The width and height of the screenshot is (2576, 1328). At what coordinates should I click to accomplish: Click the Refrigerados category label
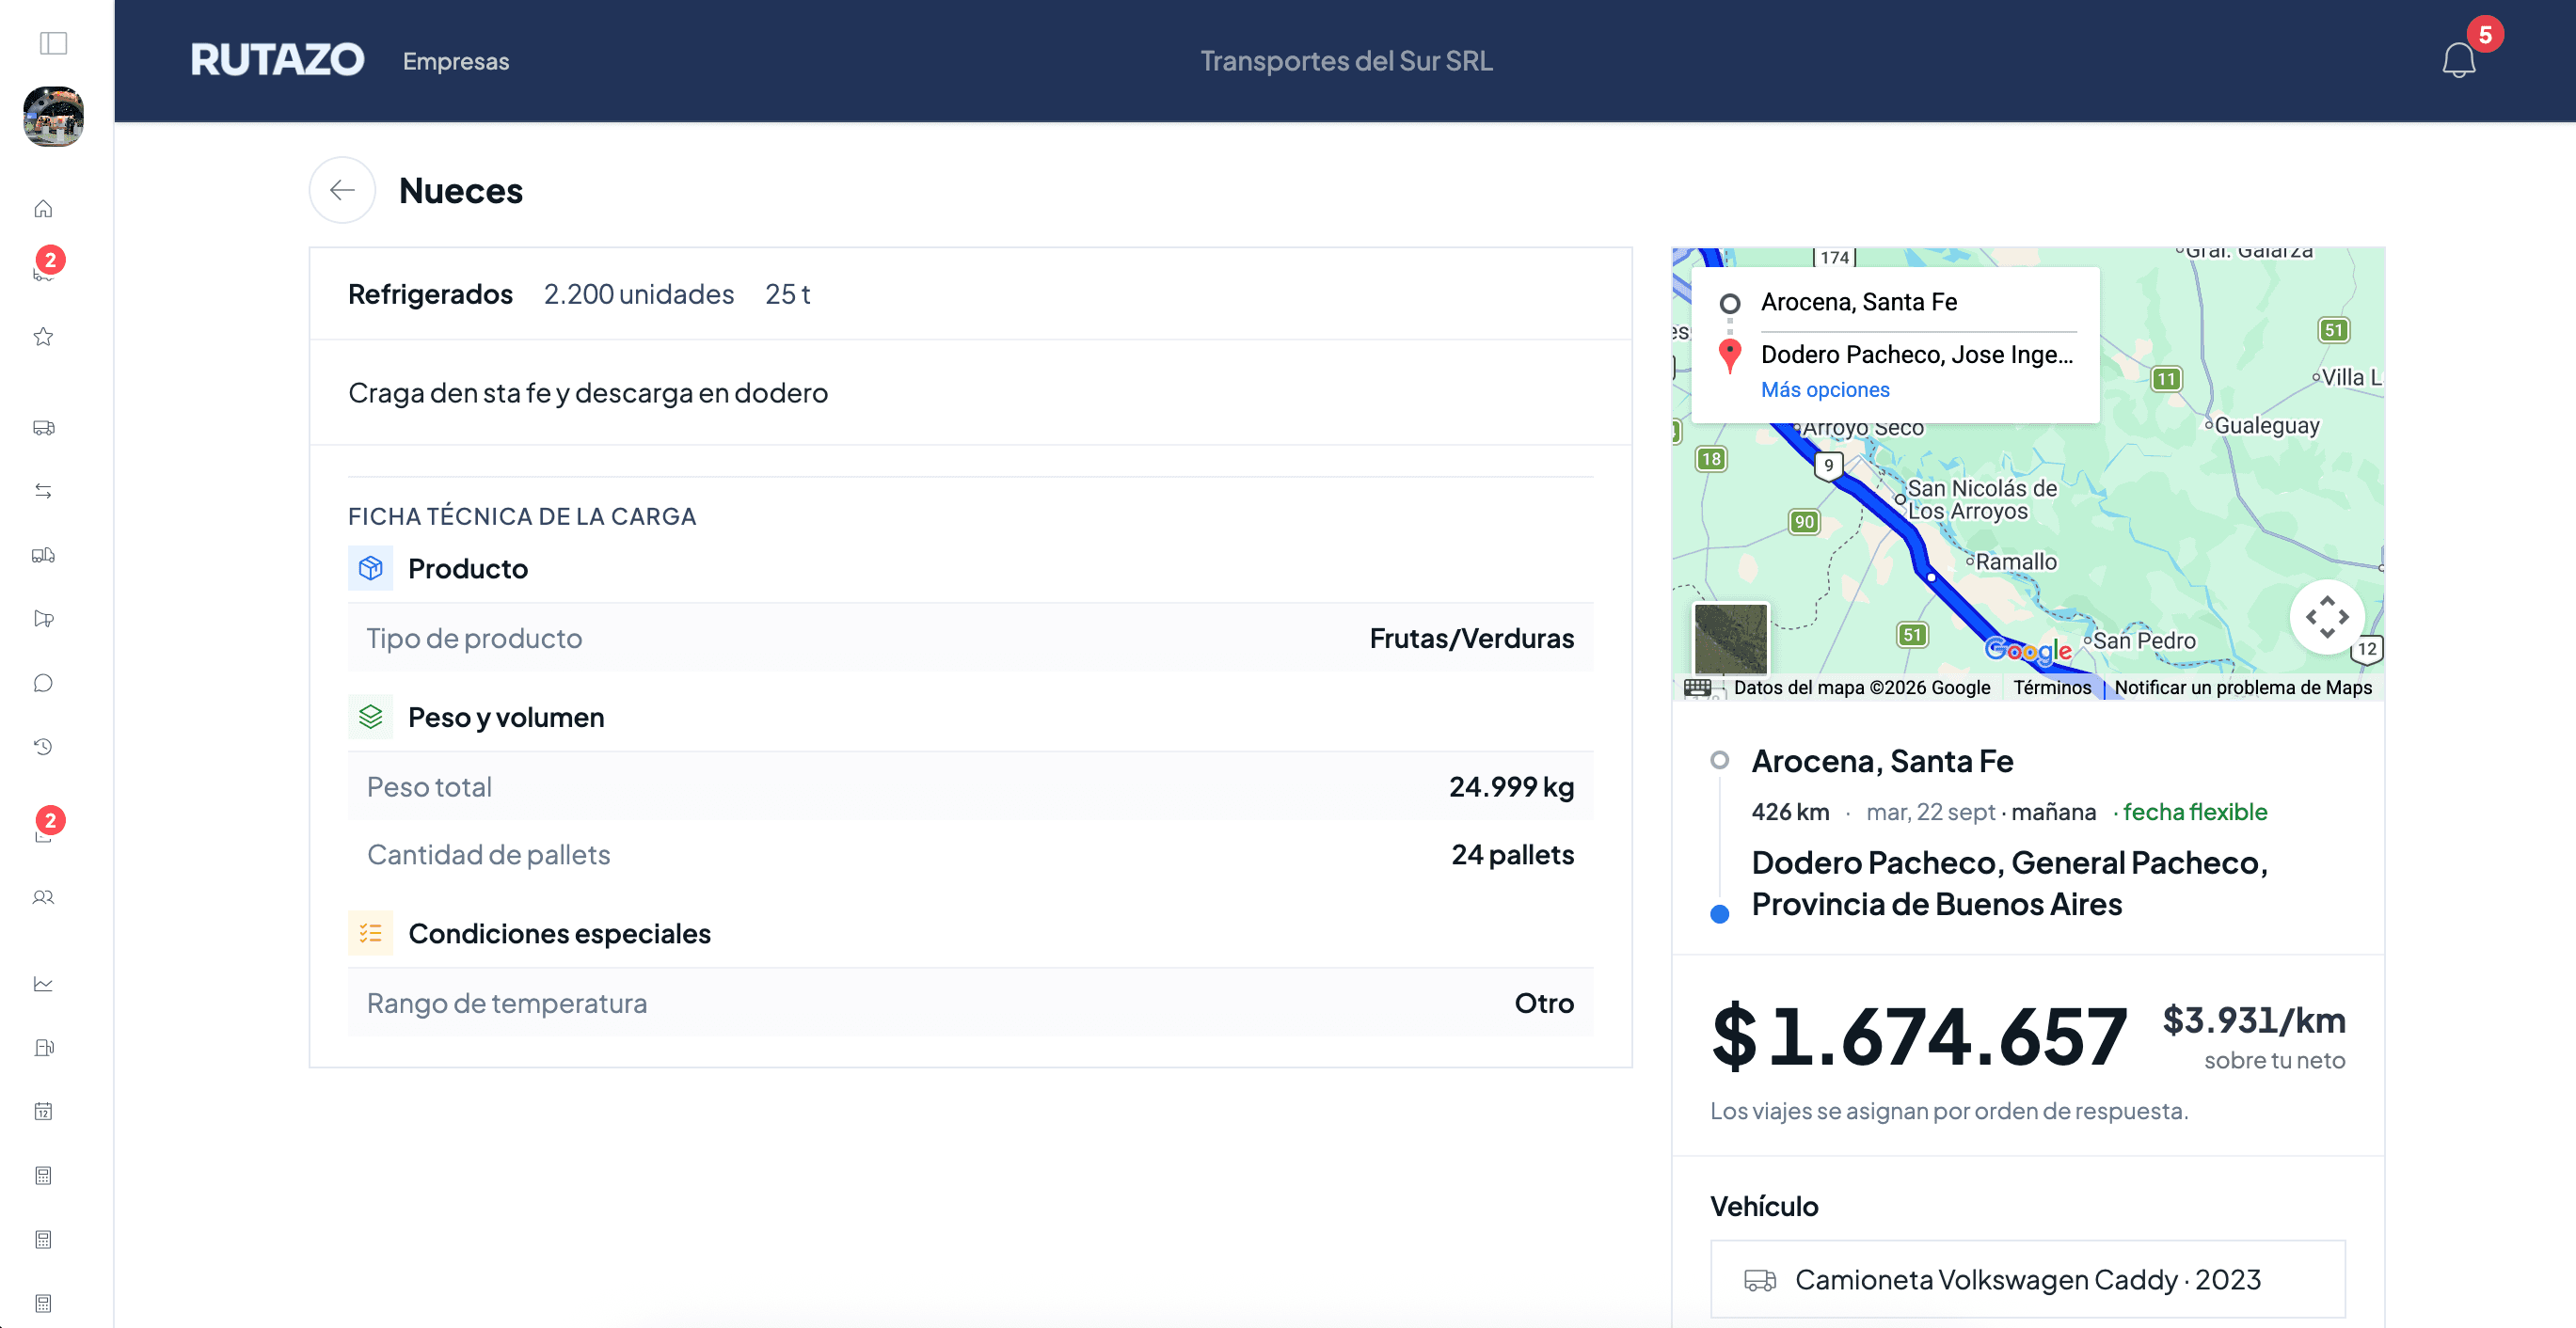click(x=430, y=294)
